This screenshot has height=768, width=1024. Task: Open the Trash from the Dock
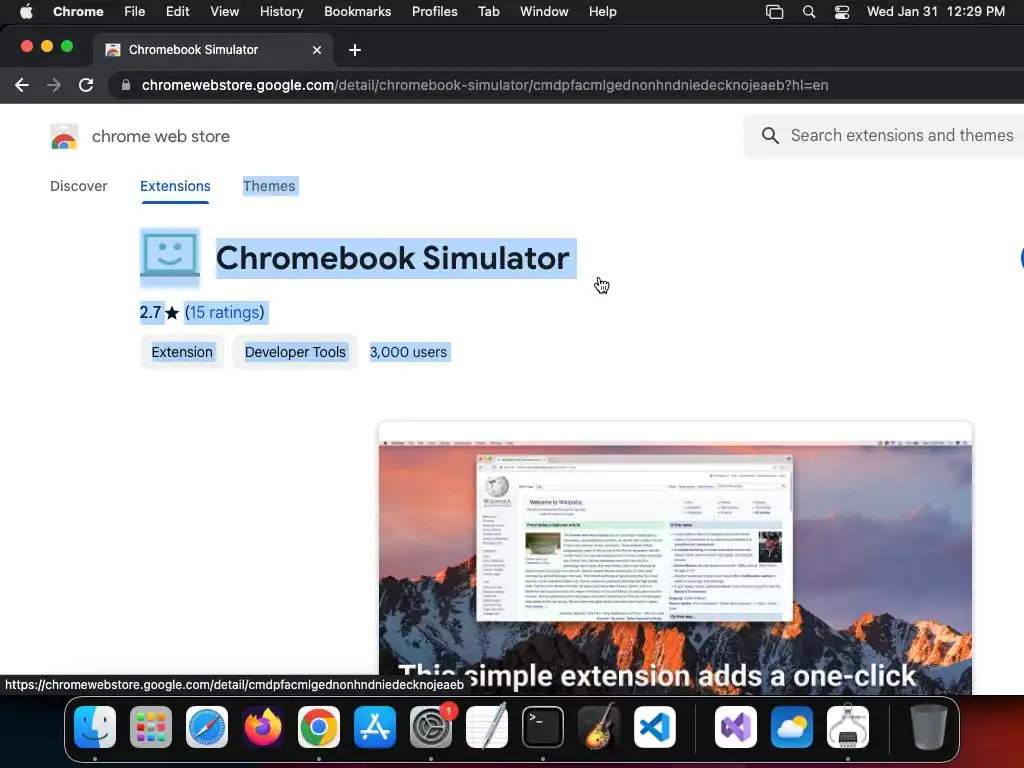click(928, 727)
